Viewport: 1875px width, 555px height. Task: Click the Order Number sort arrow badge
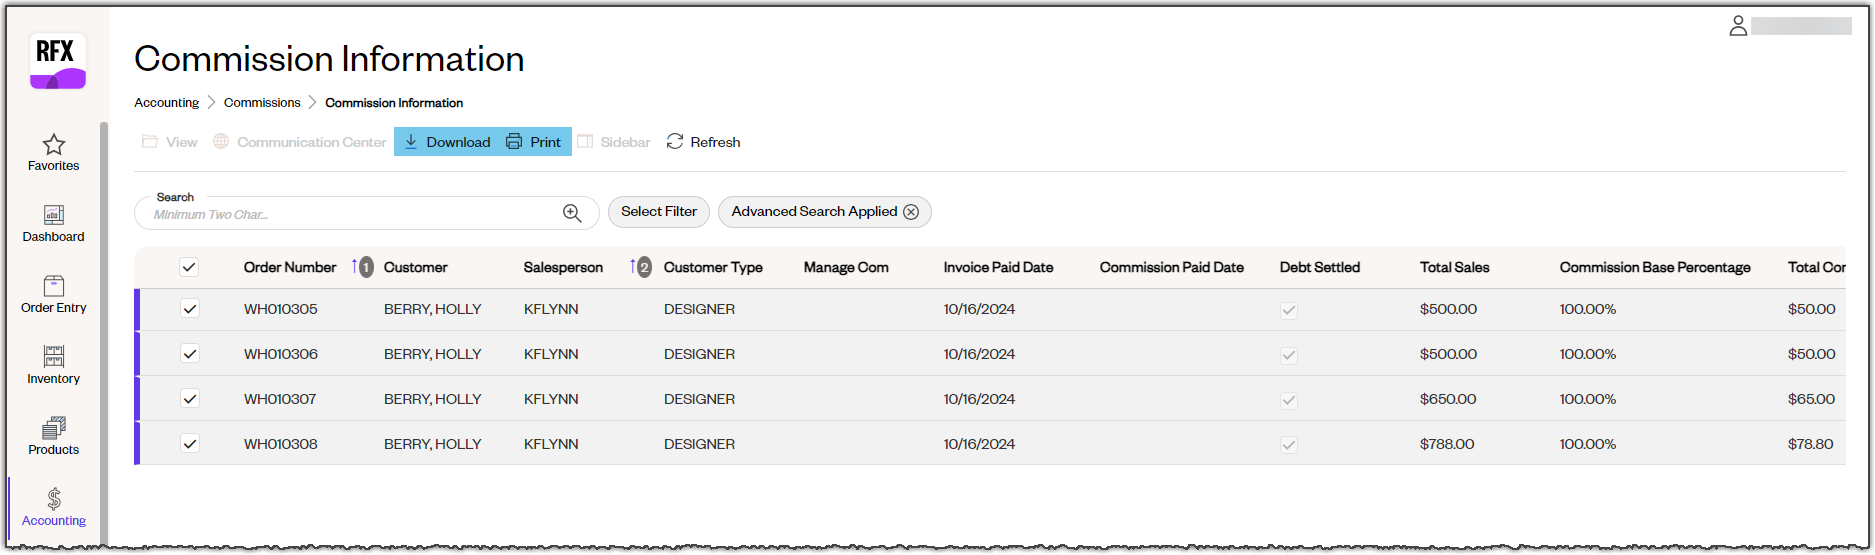(x=362, y=267)
